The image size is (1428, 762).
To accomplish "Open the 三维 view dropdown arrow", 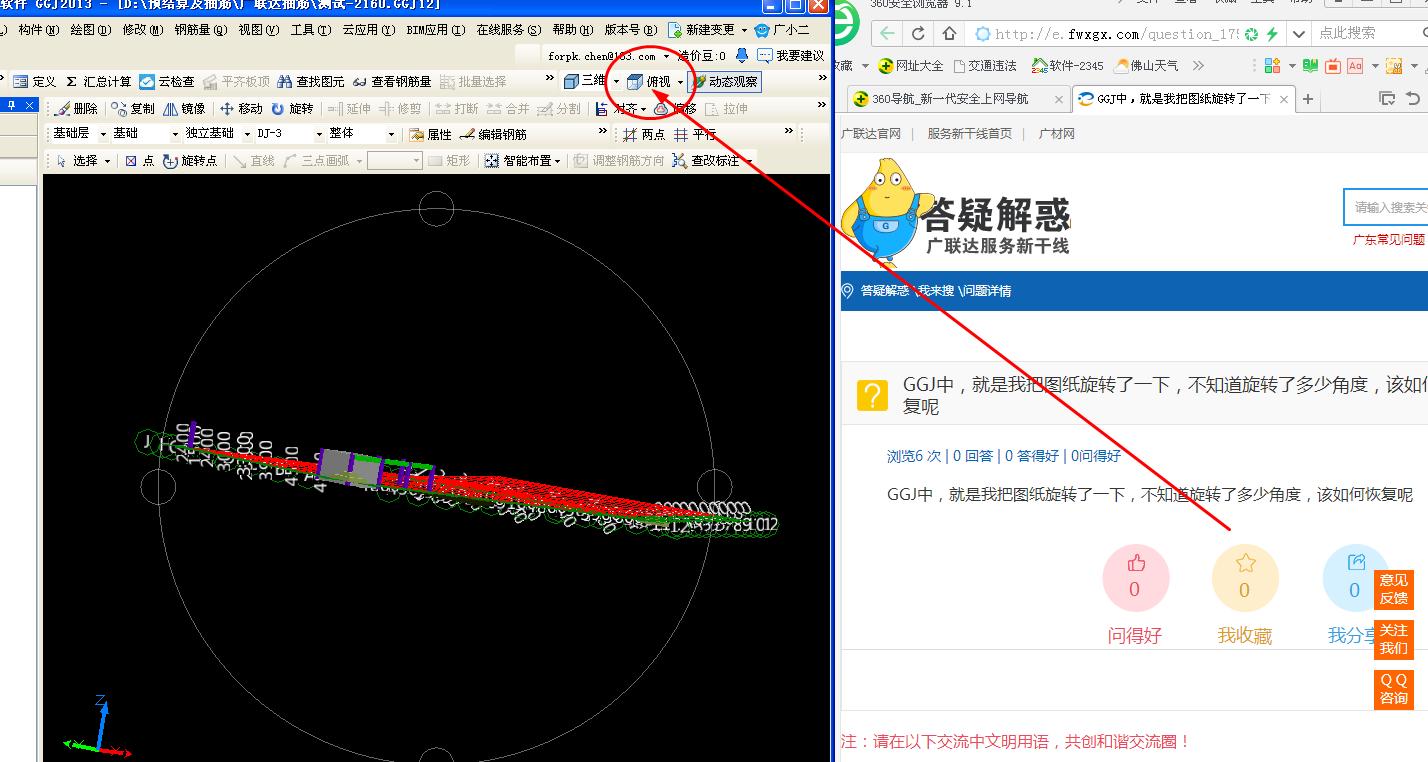I will point(616,82).
